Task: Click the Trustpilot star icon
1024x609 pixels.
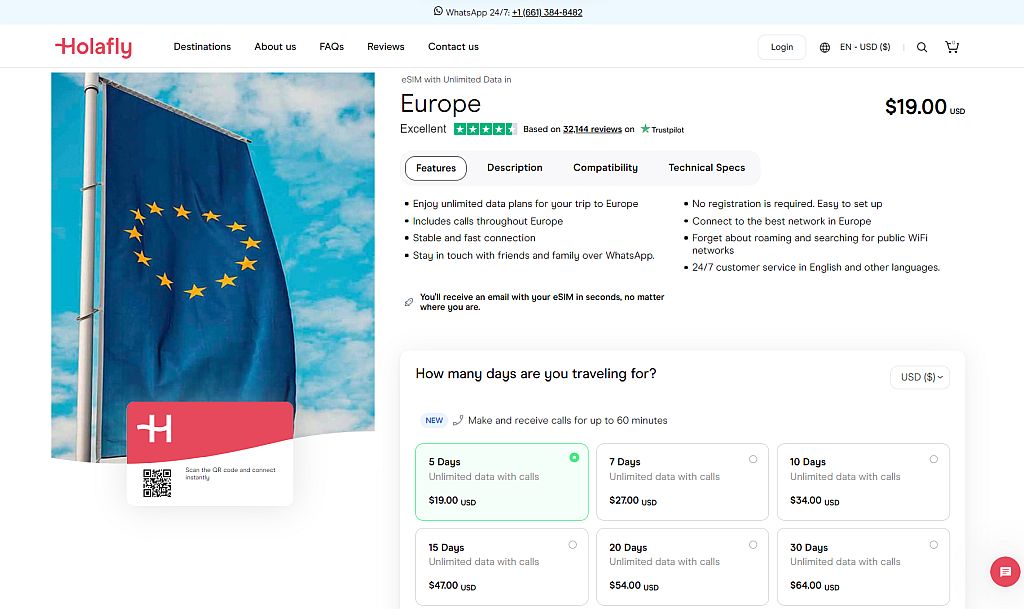Action: (x=645, y=128)
